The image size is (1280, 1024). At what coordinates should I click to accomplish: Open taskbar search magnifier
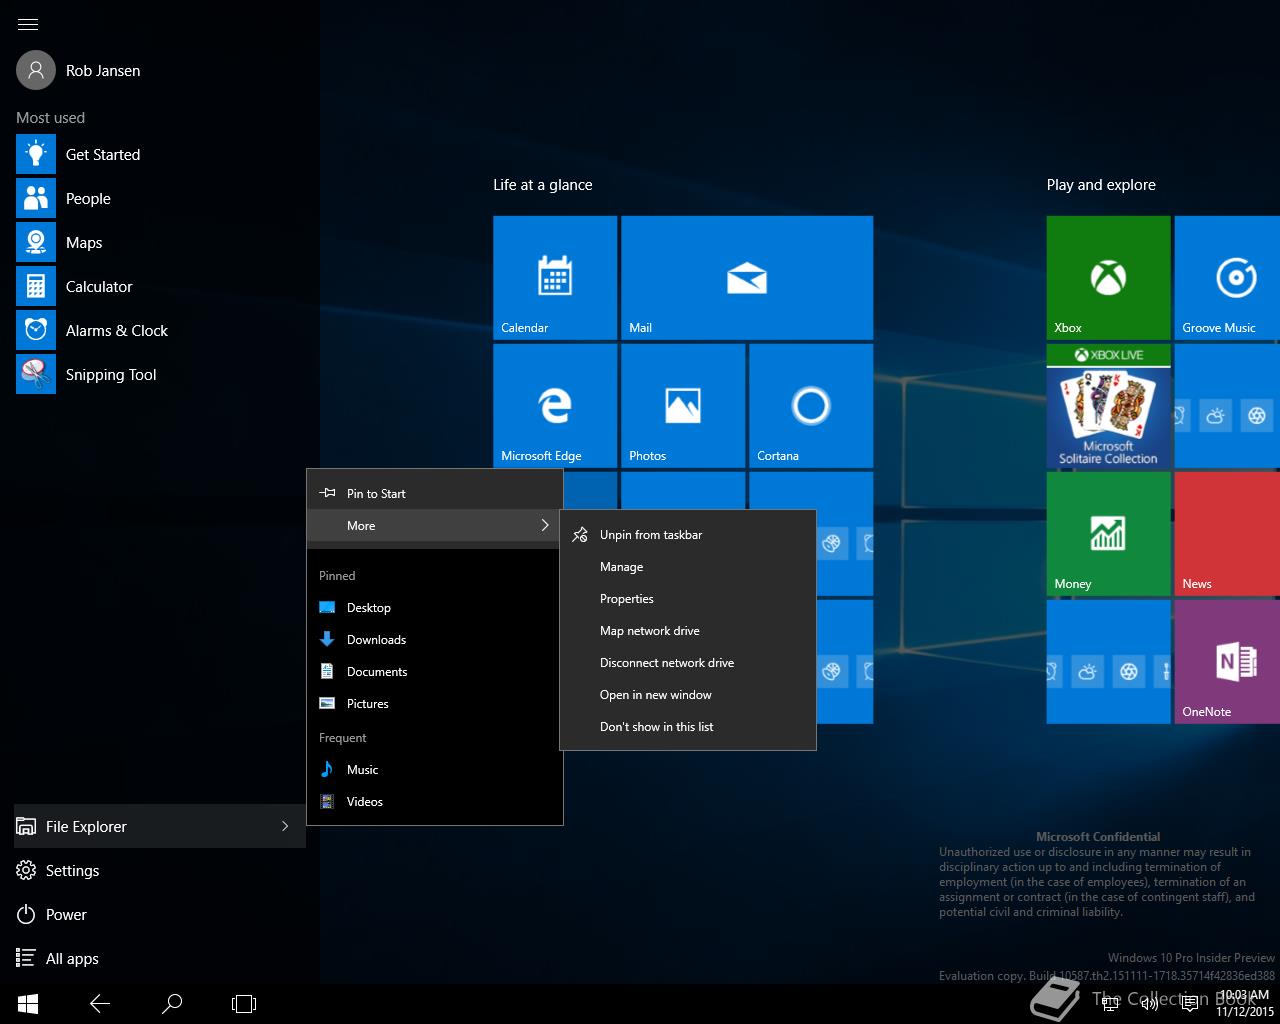(172, 1003)
